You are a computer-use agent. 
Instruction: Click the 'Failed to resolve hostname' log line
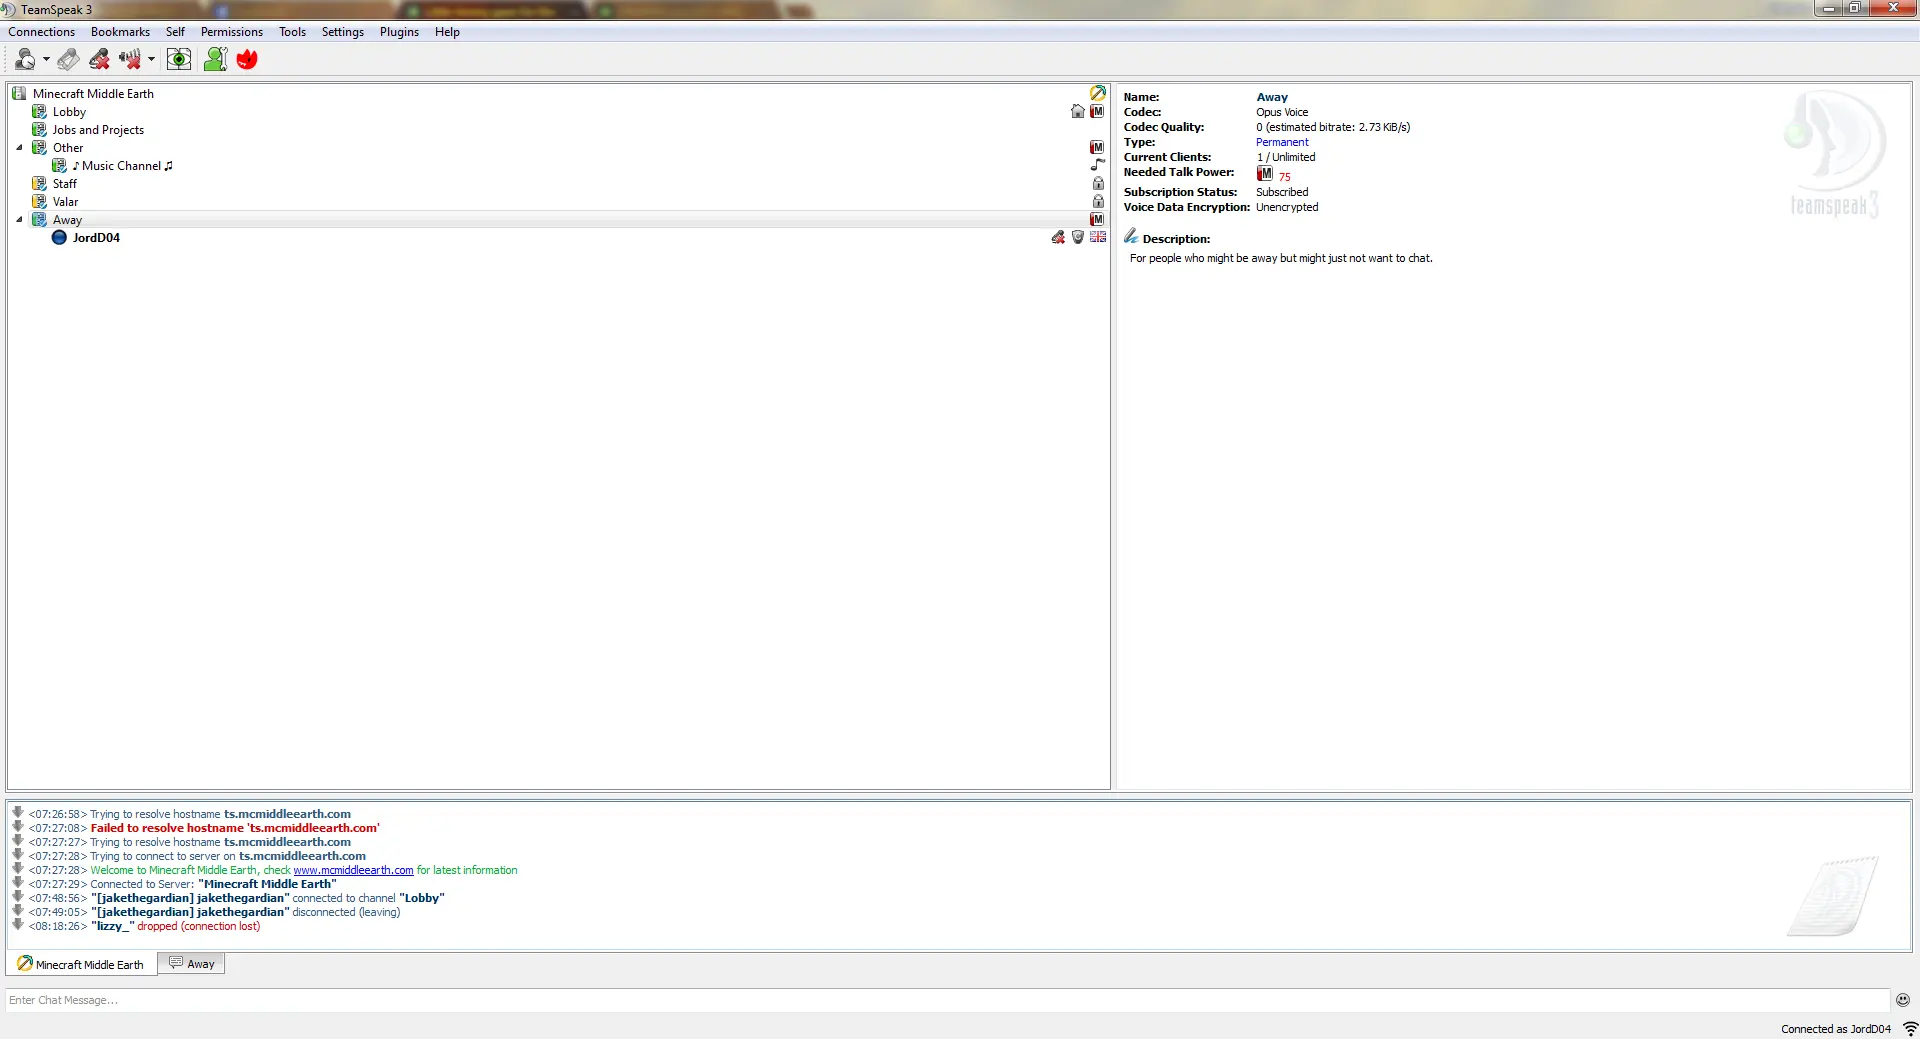[235, 828]
